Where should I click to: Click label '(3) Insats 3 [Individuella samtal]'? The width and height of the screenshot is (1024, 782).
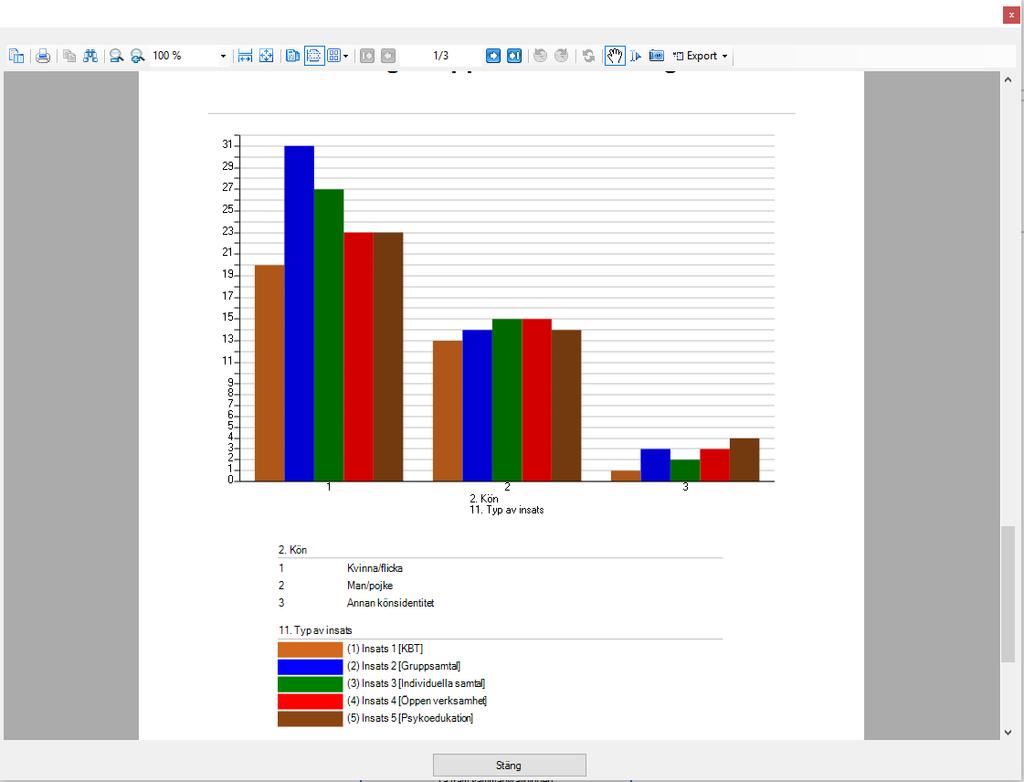click(416, 683)
